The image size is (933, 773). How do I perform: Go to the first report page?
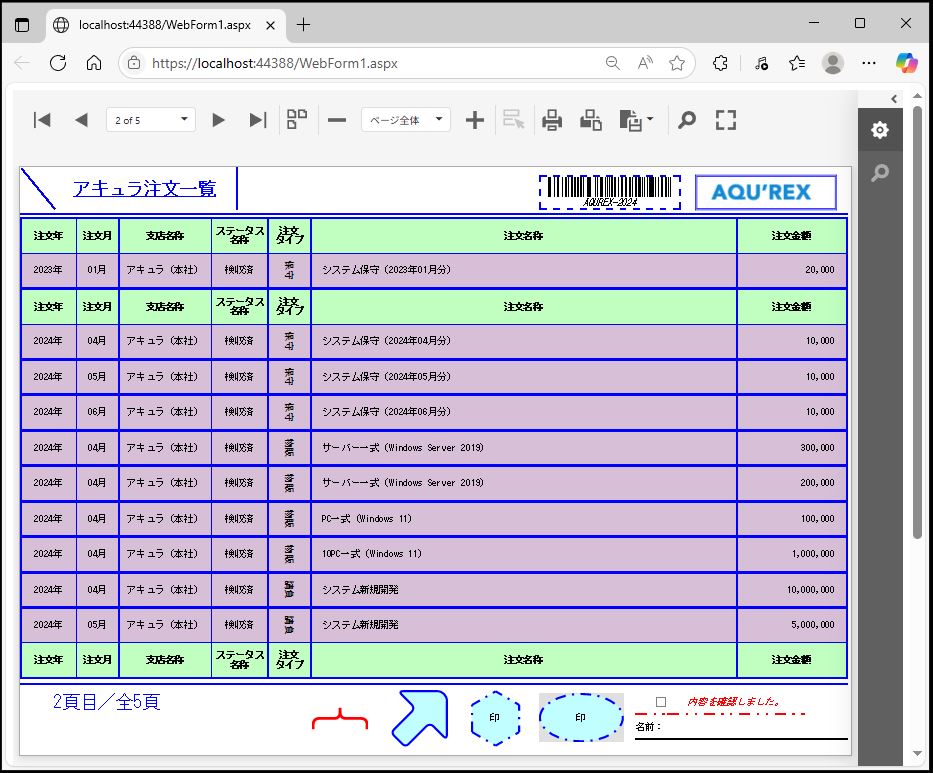(x=42, y=120)
